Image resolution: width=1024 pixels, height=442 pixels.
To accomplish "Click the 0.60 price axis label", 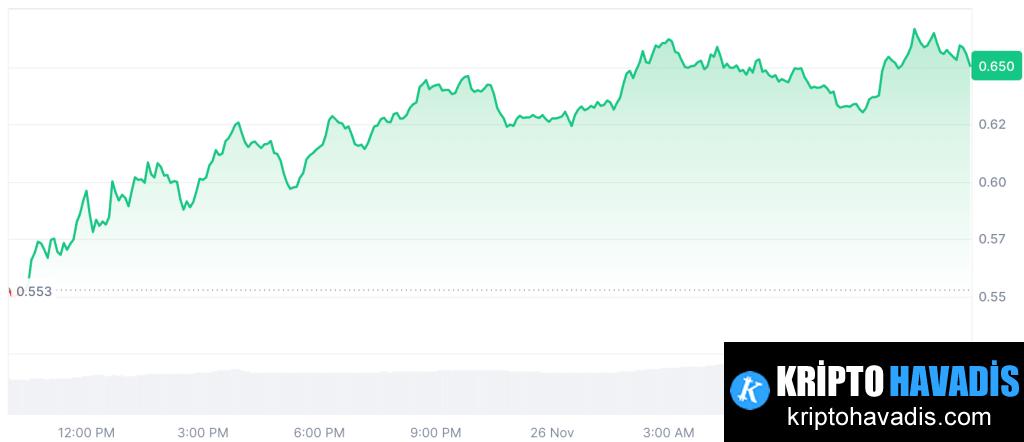I will tap(992, 182).
